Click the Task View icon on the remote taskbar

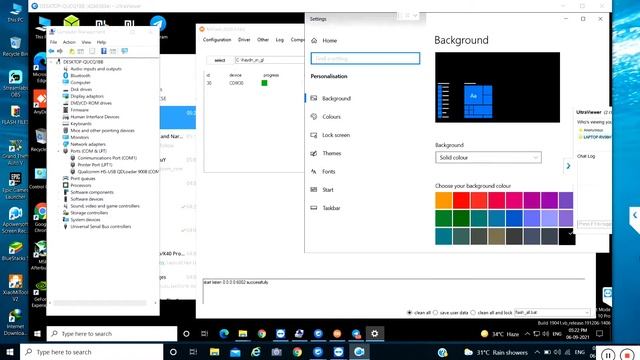(x=204, y=333)
